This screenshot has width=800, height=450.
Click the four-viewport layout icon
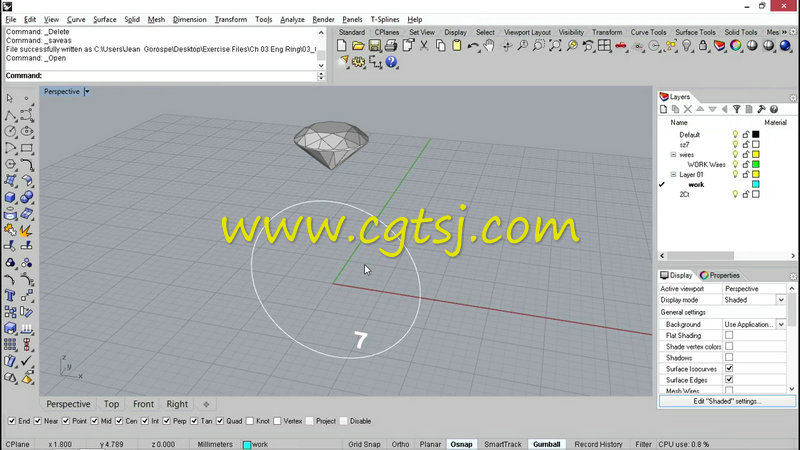(604, 46)
